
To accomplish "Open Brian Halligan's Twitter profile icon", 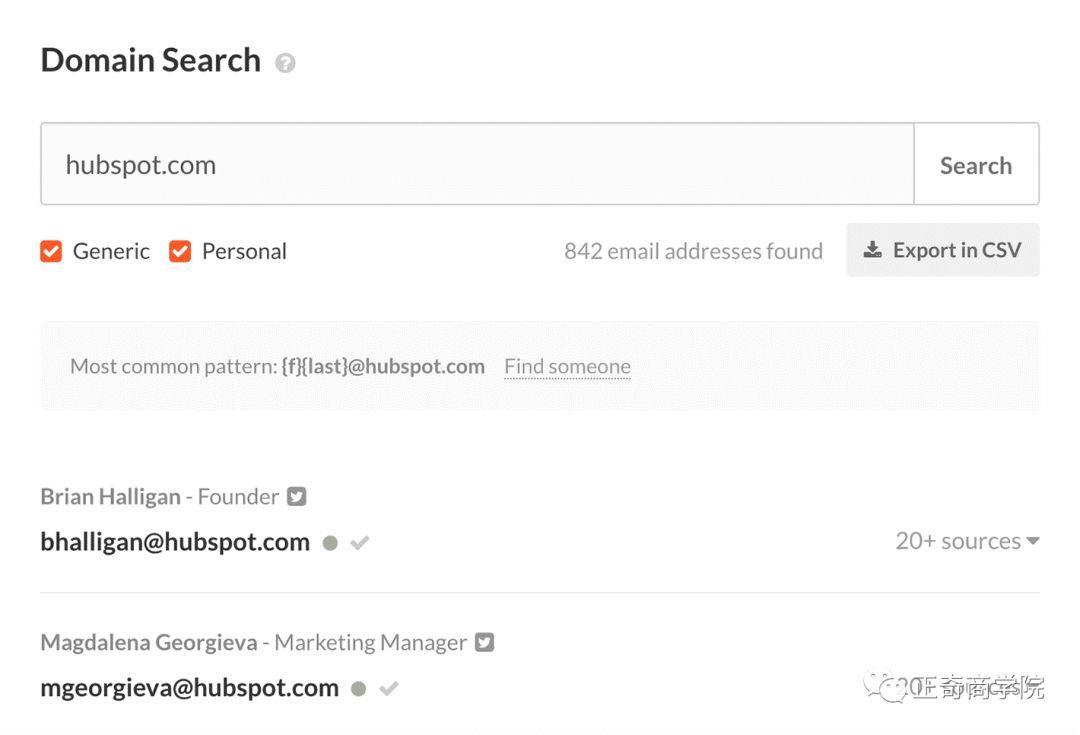I will click(297, 496).
